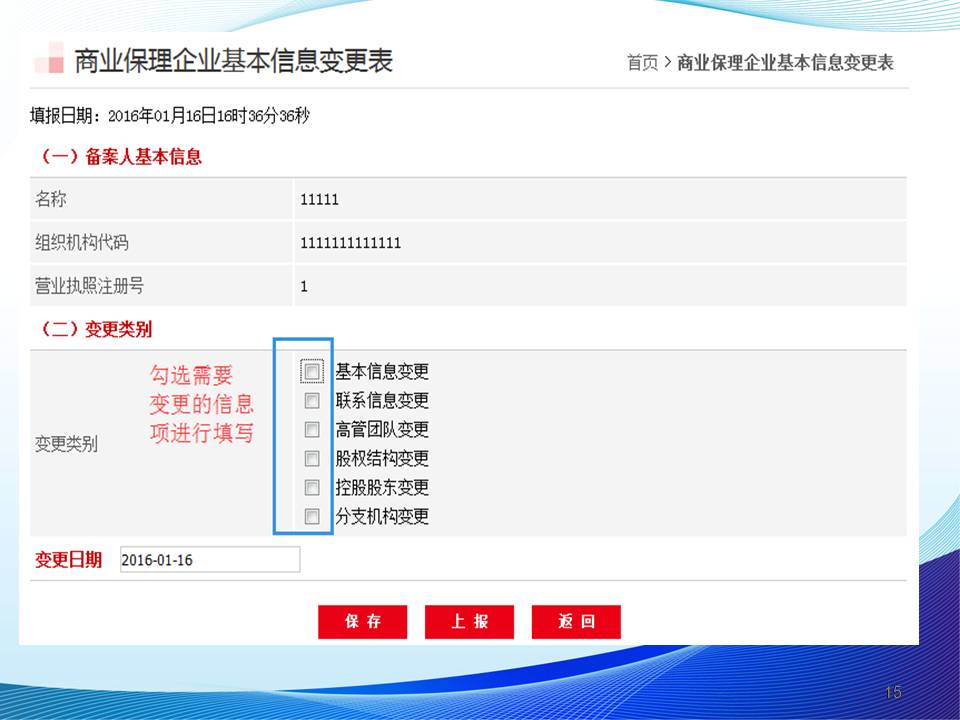This screenshot has width=960, height=720.
Task: Toggle the 控股股东变更 checkbox
Action: (x=312, y=488)
